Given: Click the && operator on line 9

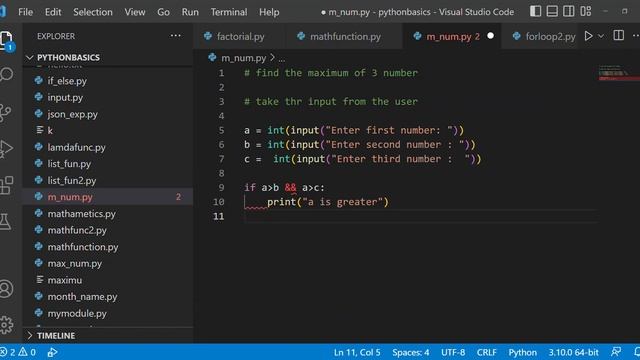Looking at the screenshot, I should point(290,187).
